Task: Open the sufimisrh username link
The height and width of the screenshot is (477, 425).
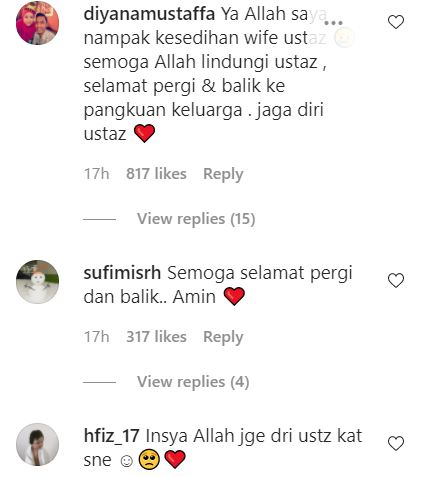Action: click(122, 273)
